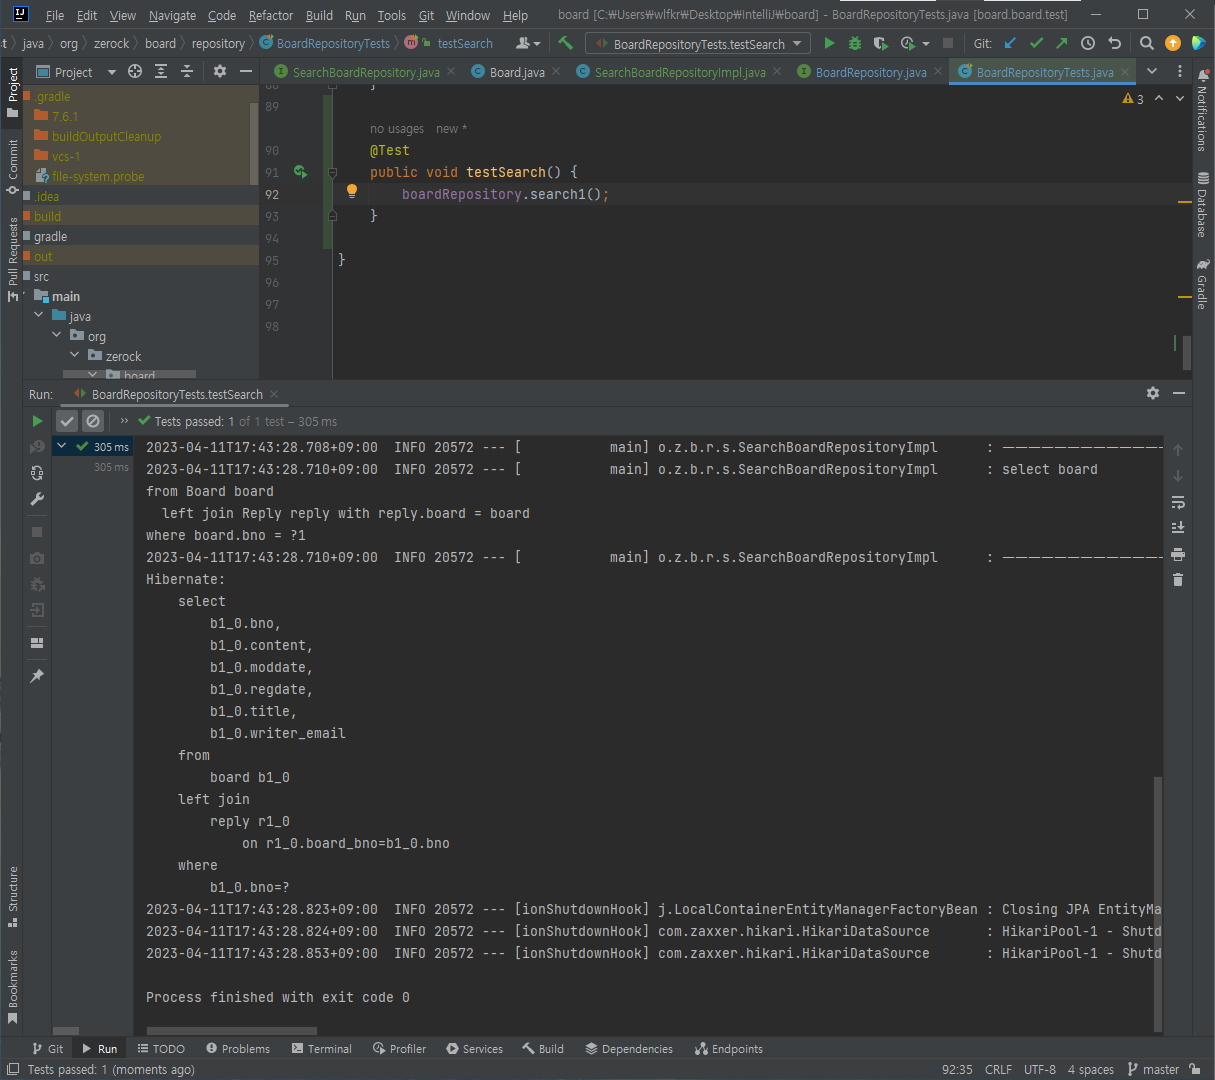Click the Git Update Project arrow
The height and width of the screenshot is (1080, 1215).
[1010, 43]
